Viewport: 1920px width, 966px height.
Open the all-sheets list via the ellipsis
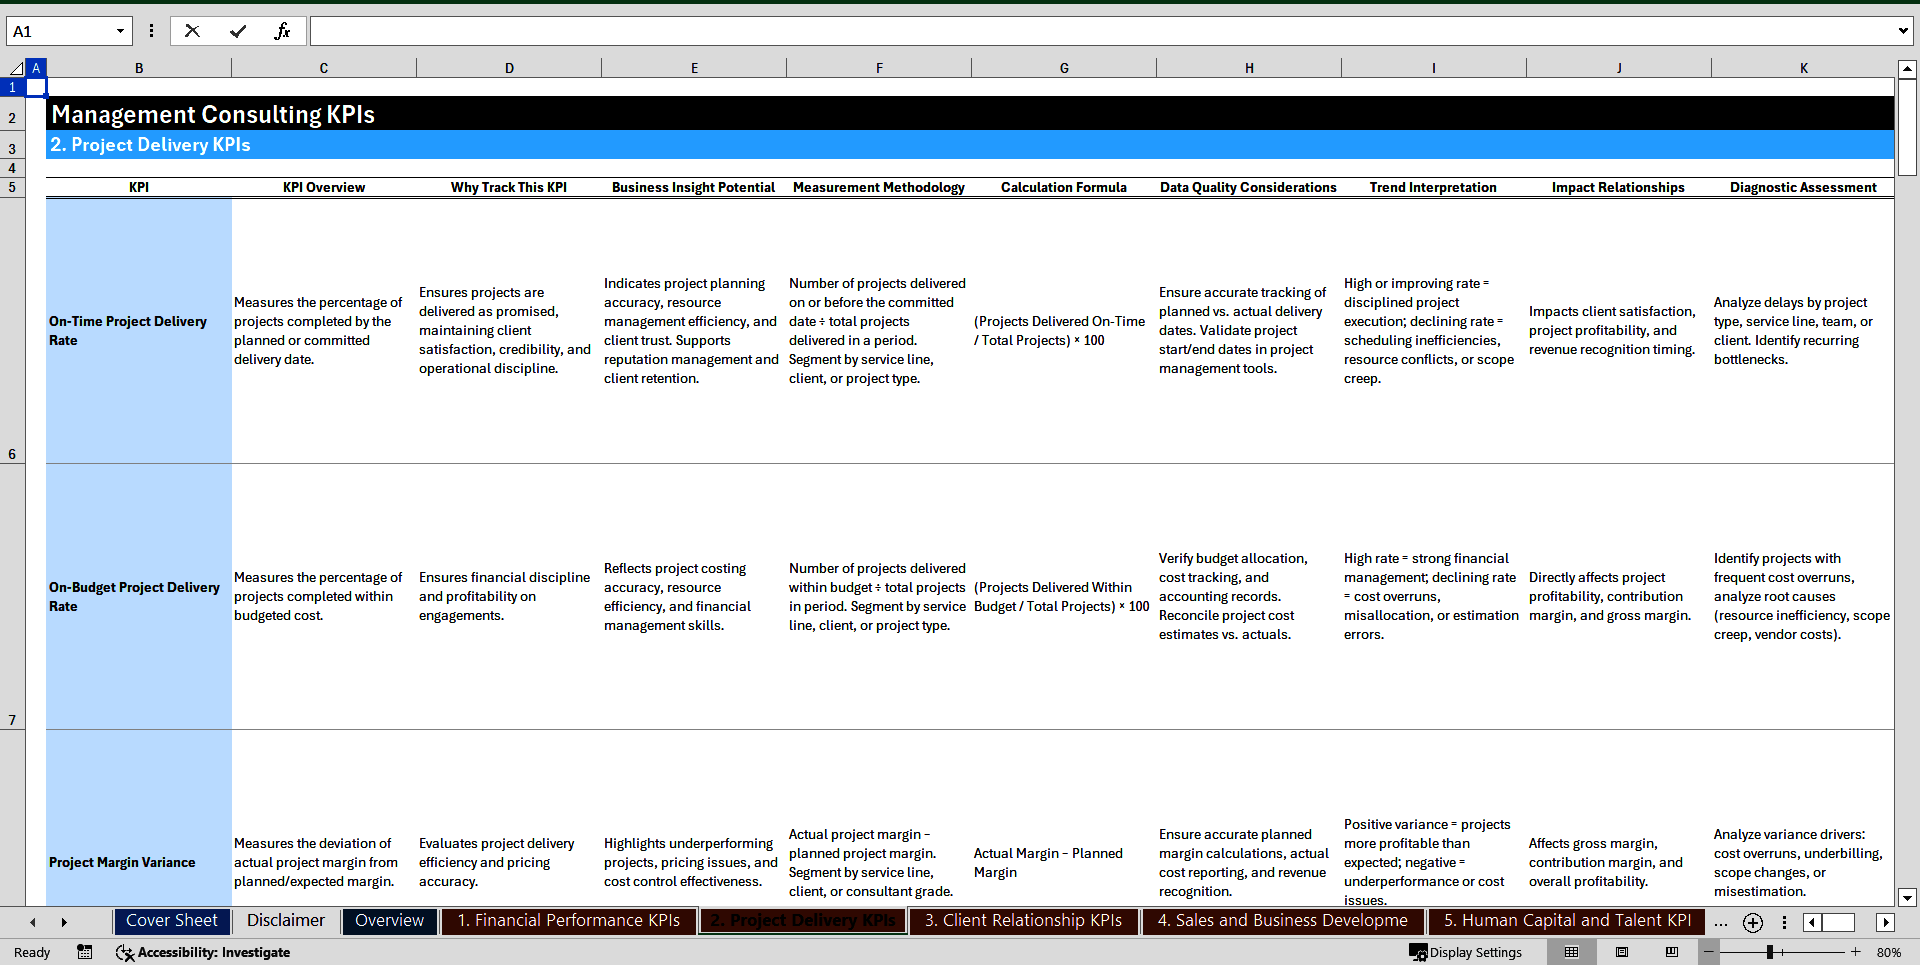(1721, 922)
